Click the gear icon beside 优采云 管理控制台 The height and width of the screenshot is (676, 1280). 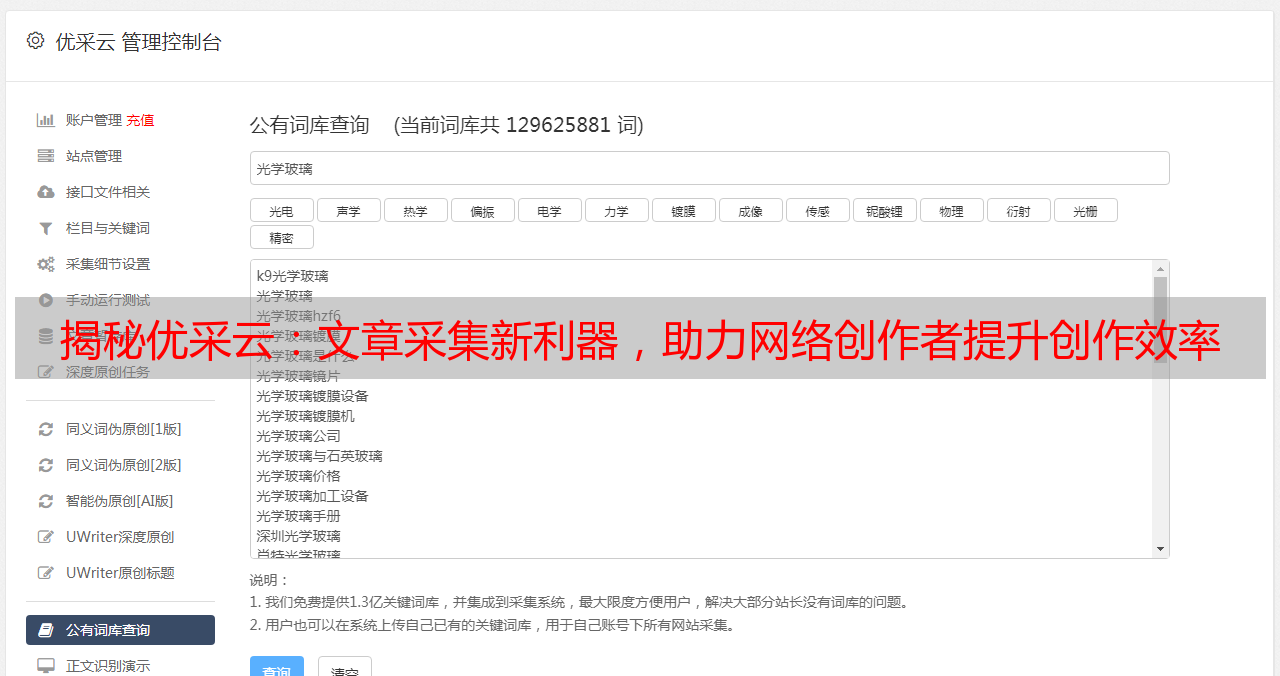36,41
